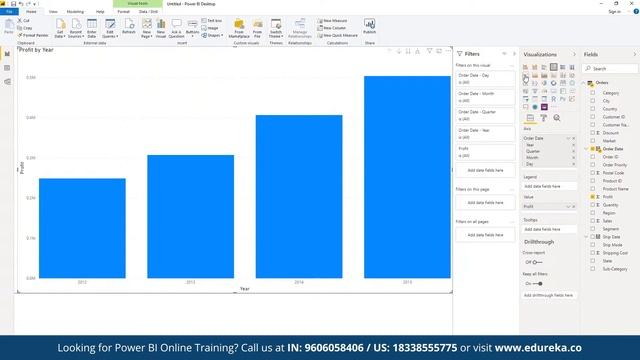Open the Data / Drill ribbon tab
The width and height of the screenshot is (640, 360).
click(148, 12)
